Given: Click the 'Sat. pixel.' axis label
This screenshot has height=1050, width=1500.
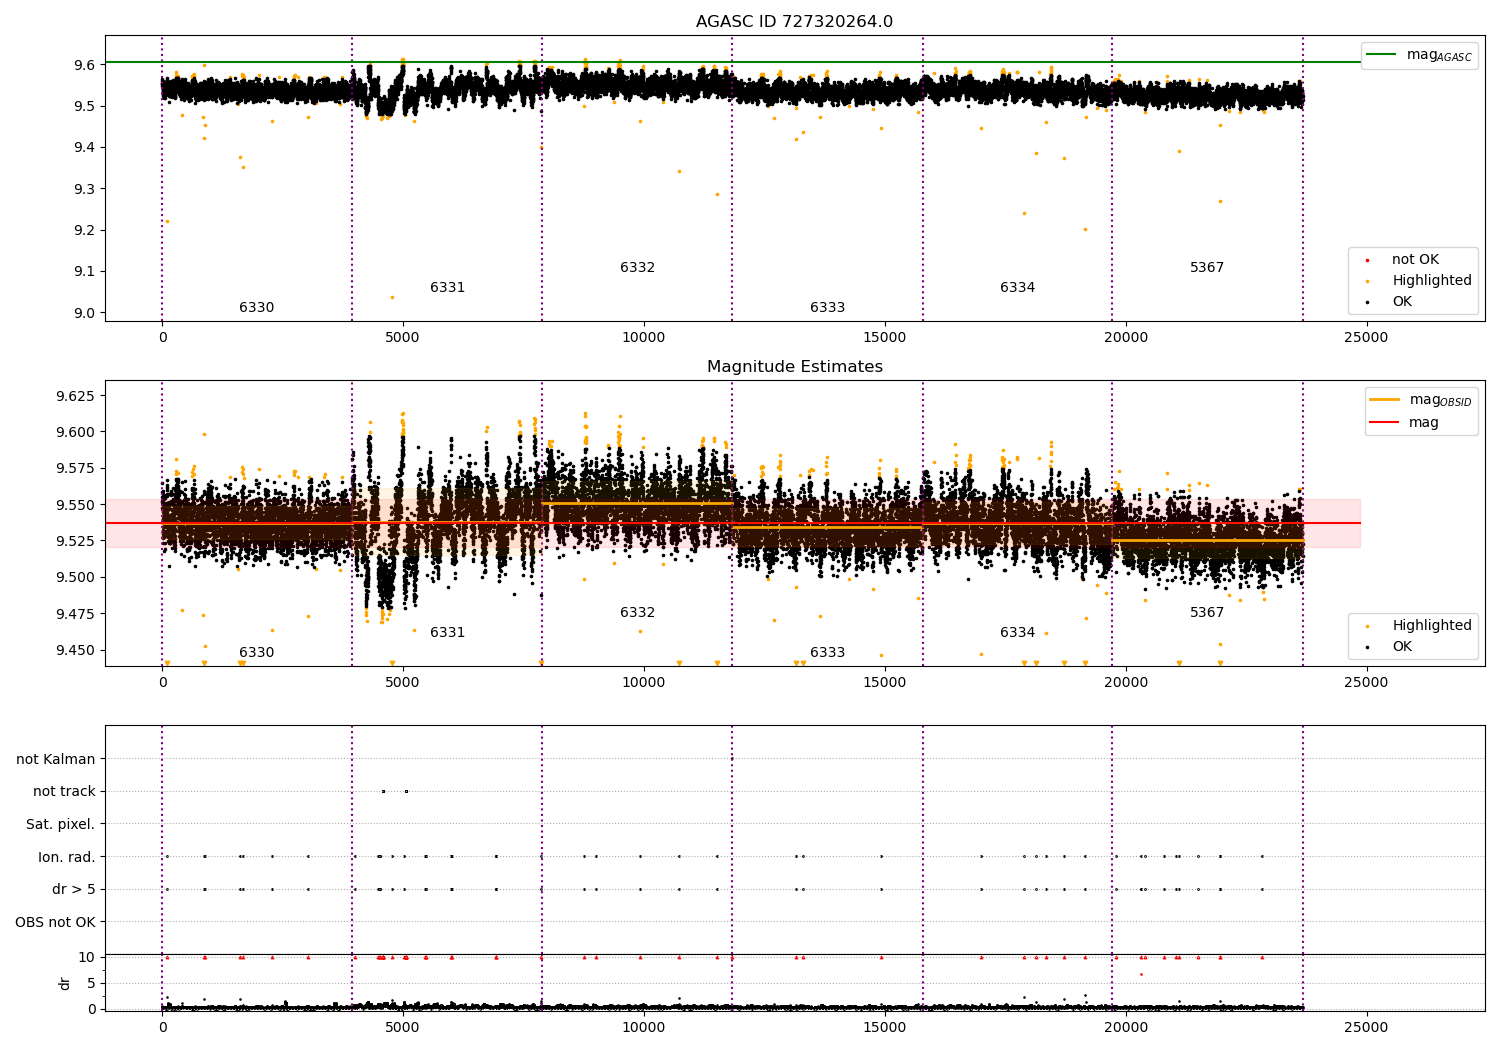Looking at the screenshot, I should (61, 824).
